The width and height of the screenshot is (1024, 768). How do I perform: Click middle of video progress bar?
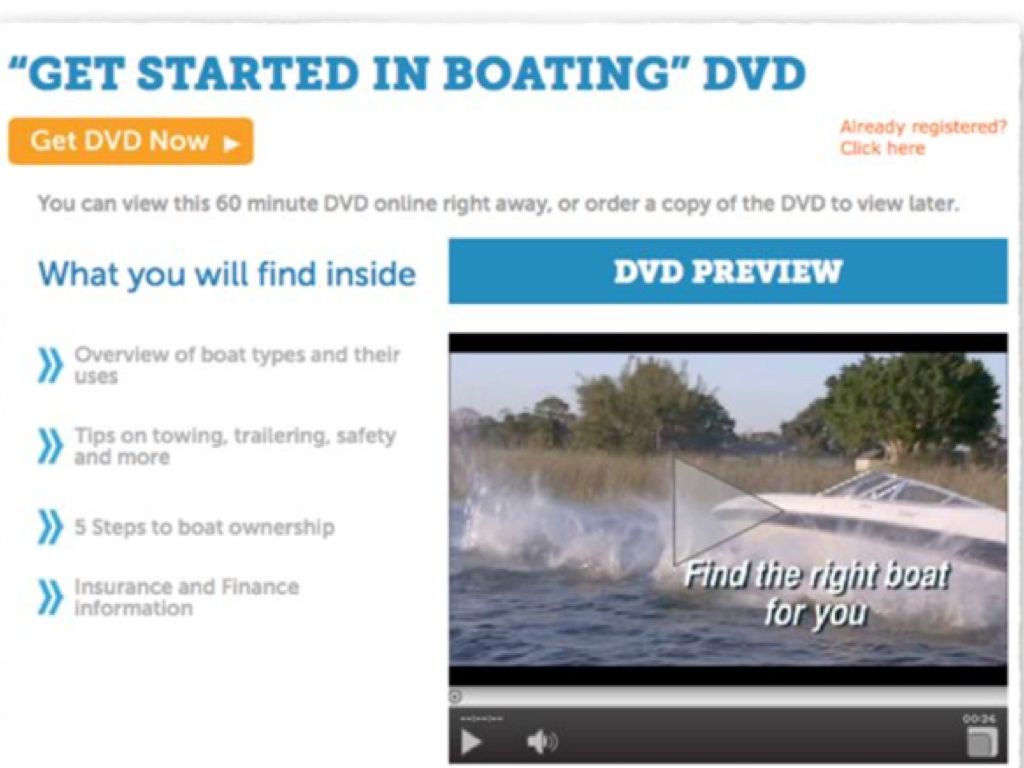point(728,697)
